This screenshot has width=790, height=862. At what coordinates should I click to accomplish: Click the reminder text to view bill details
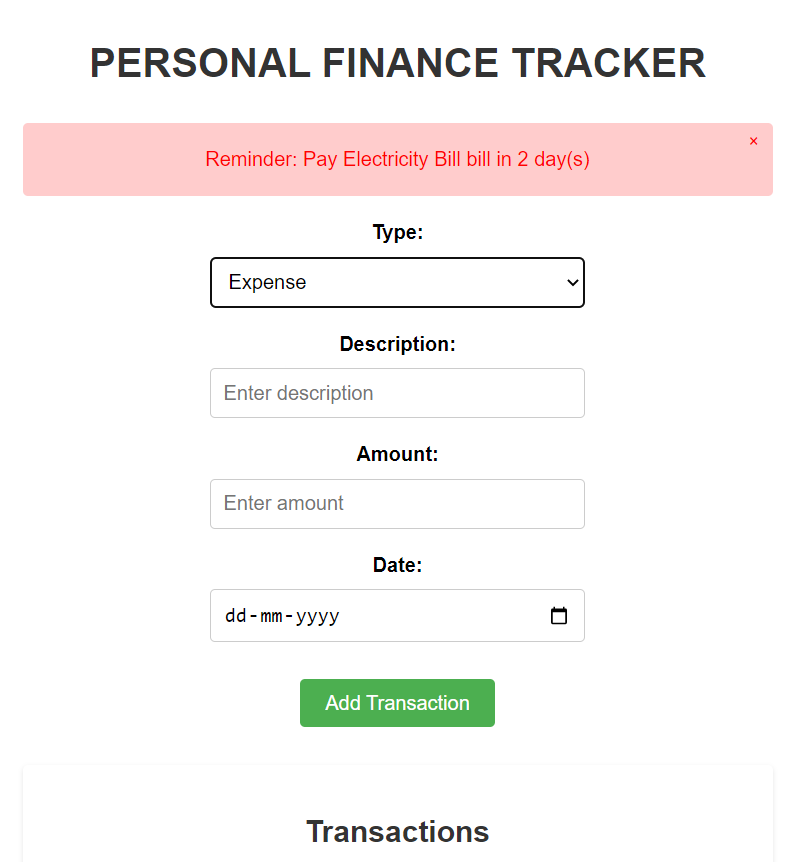tap(397, 159)
